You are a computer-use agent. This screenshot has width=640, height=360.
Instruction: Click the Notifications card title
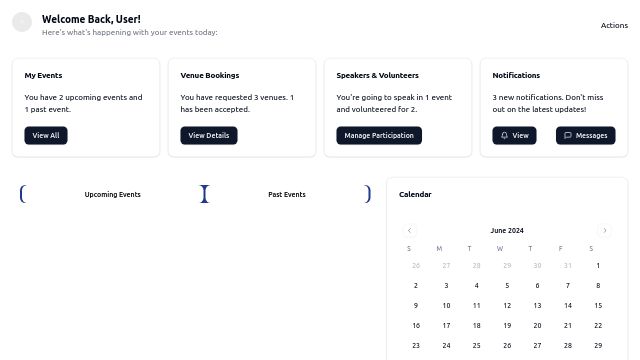click(516, 76)
